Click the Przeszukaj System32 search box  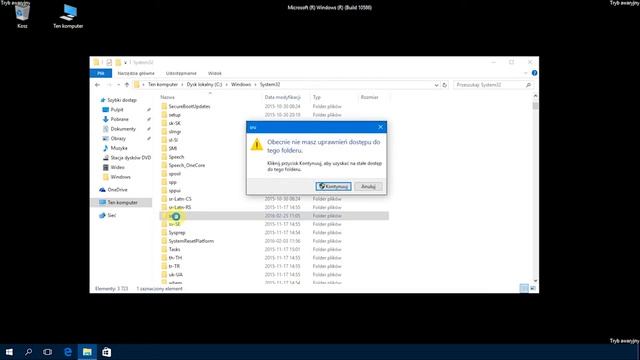pos(493,85)
